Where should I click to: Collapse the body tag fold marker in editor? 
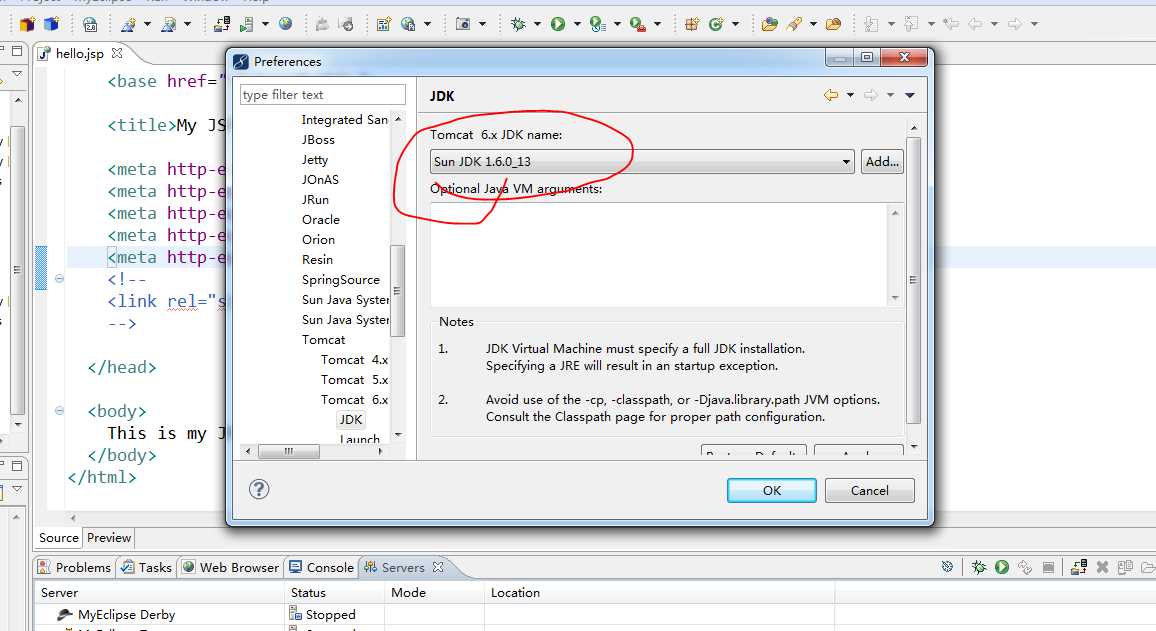coord(60,411)
